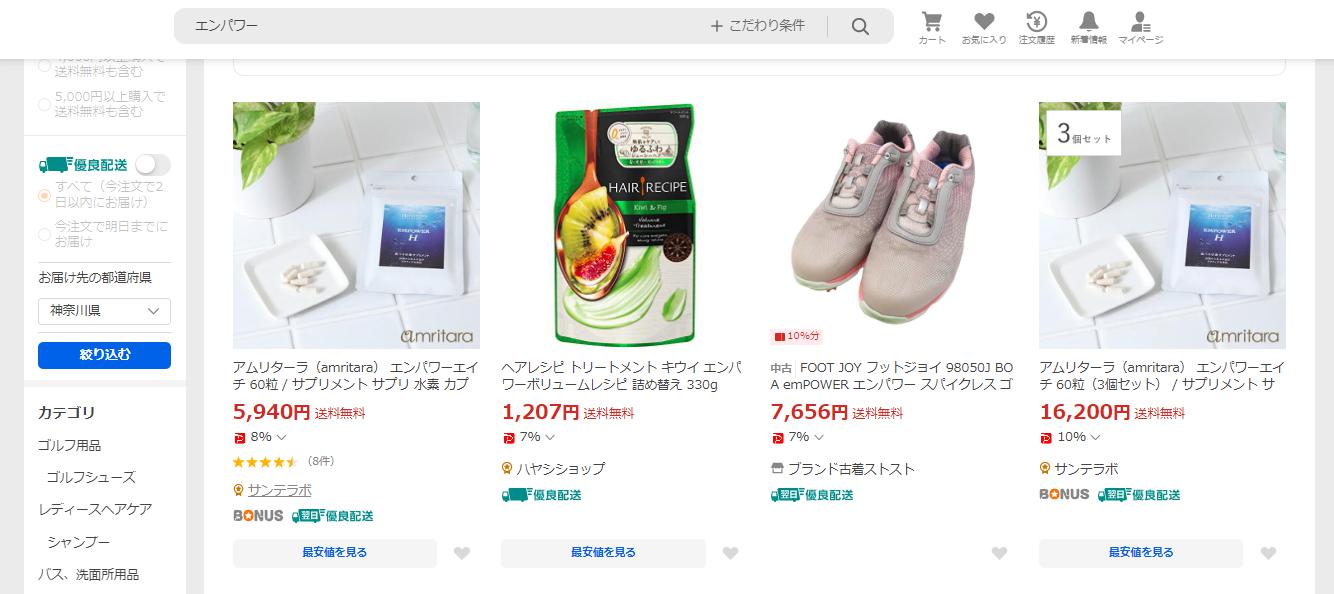The width and height of the screenshot is (1334, 594).
Task: Toggle the 優良配送 delivery switch
Action: (x=153, y=165)
